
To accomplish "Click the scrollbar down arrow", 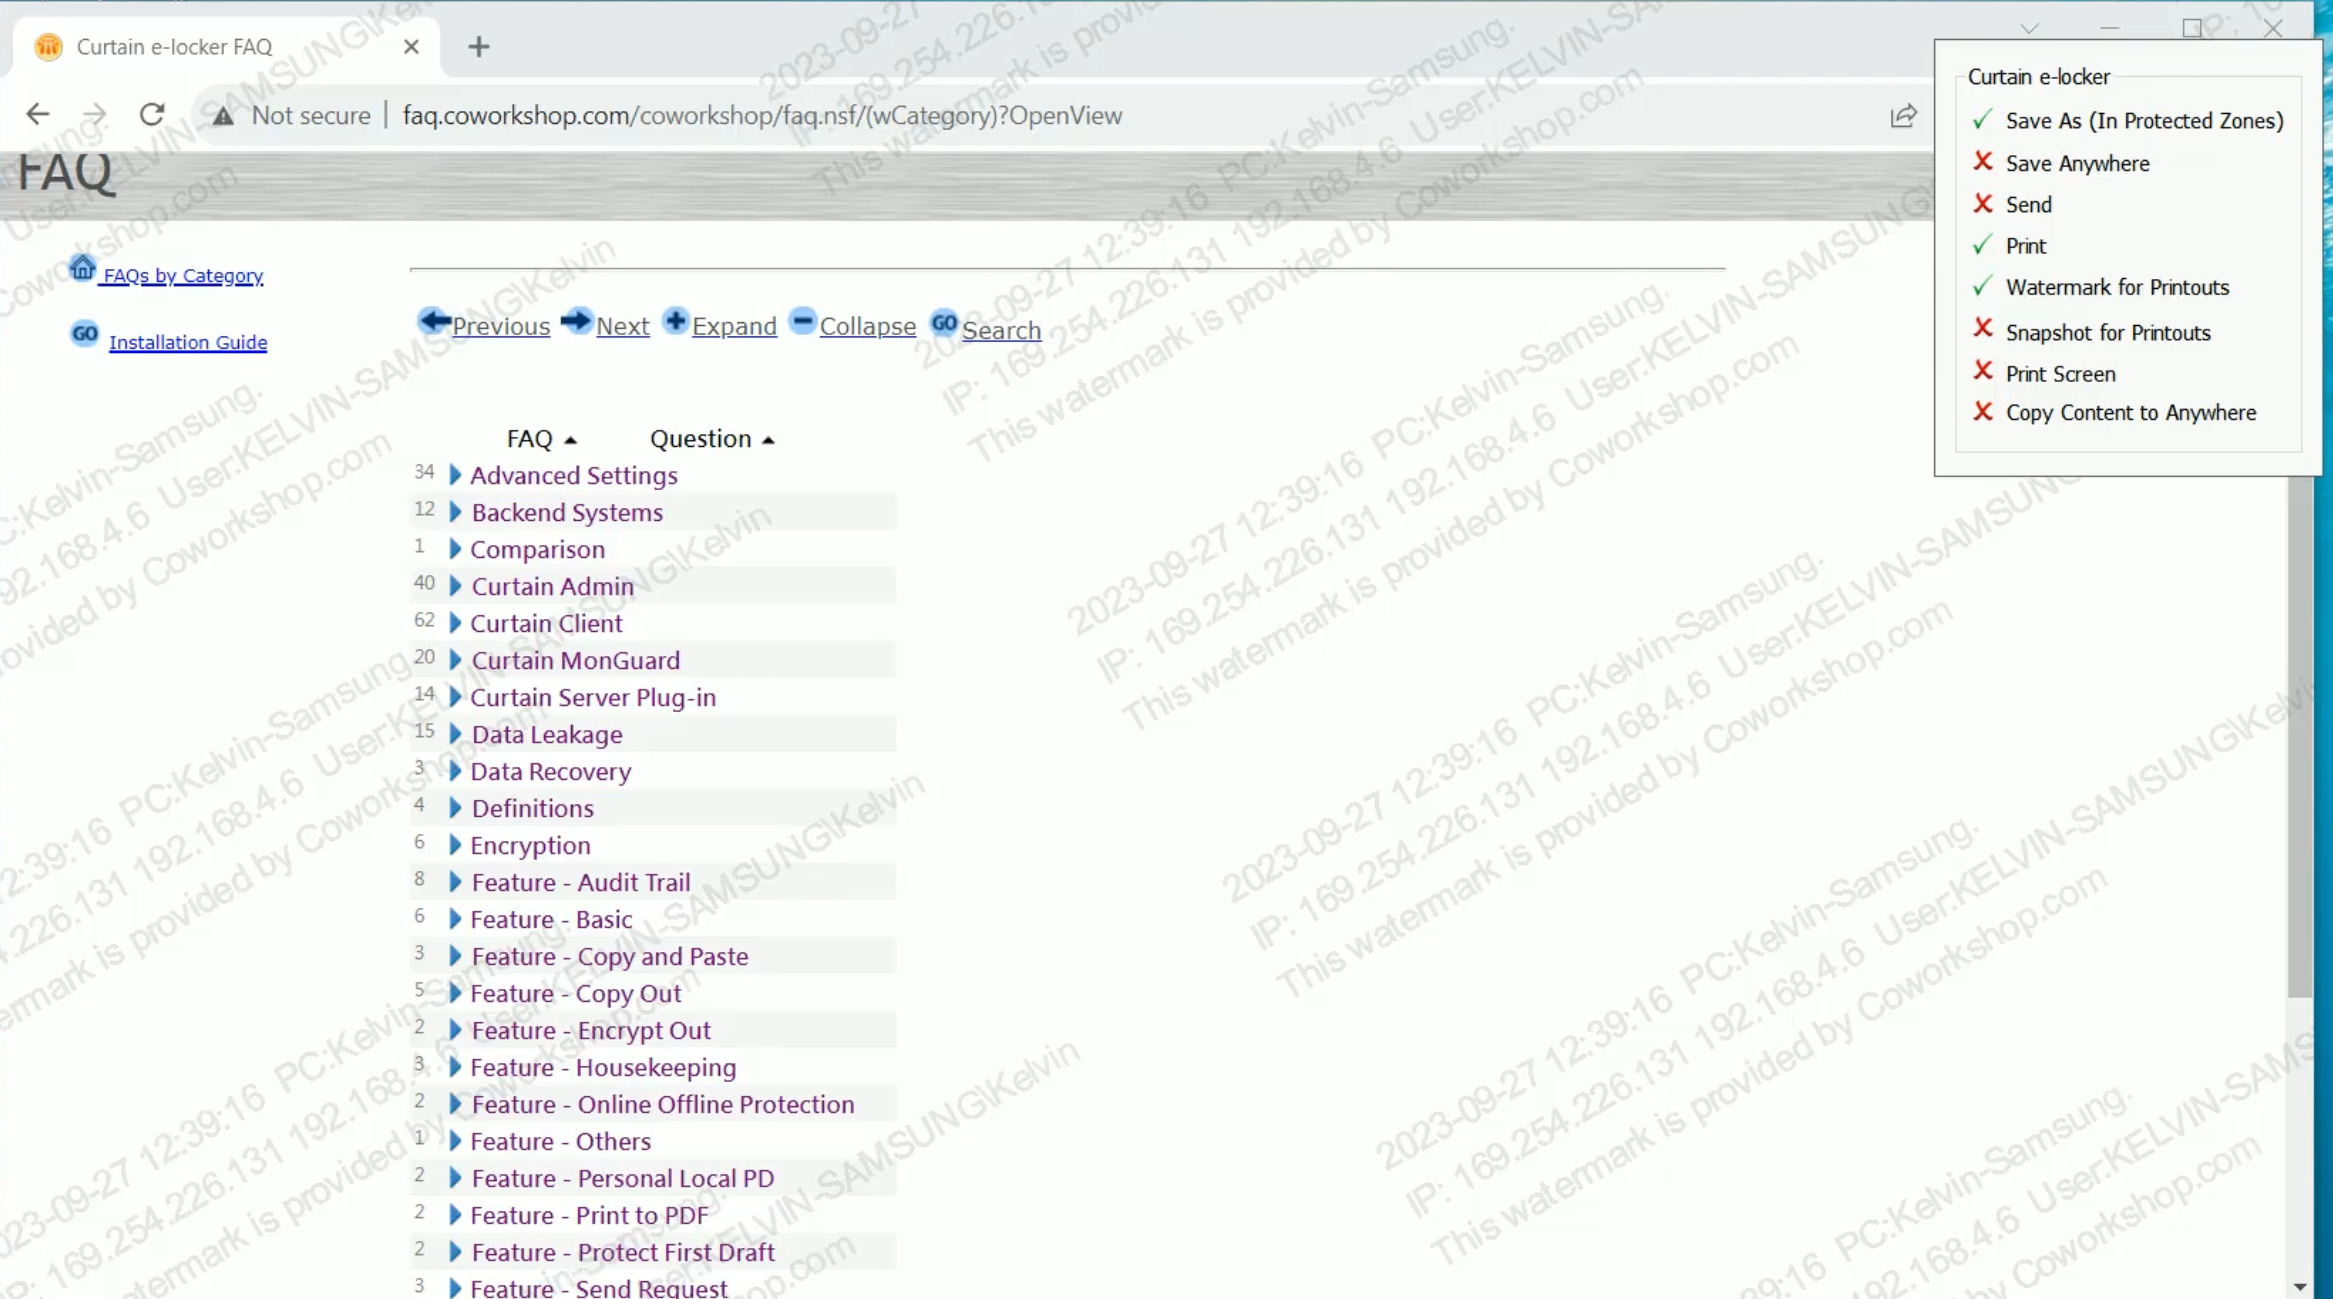I will pos(2299,1286).
